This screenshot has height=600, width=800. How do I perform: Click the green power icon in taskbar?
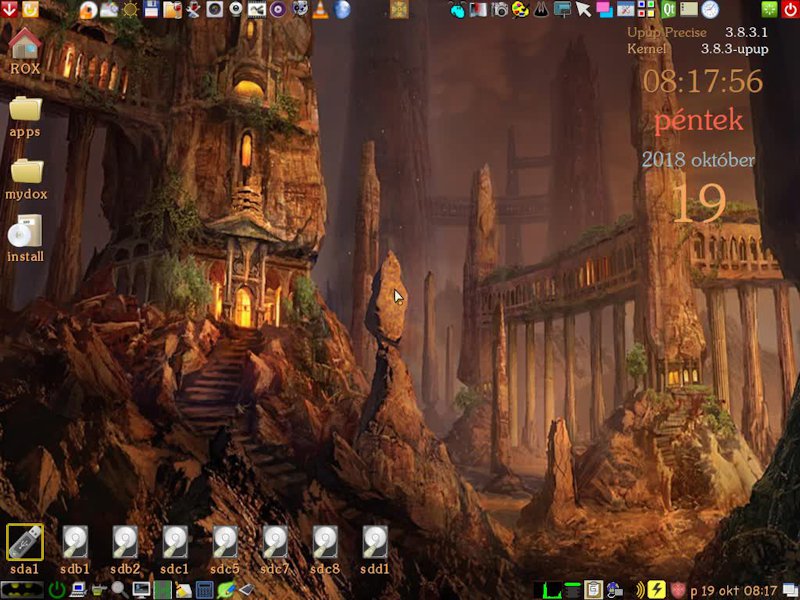point(57,590)
